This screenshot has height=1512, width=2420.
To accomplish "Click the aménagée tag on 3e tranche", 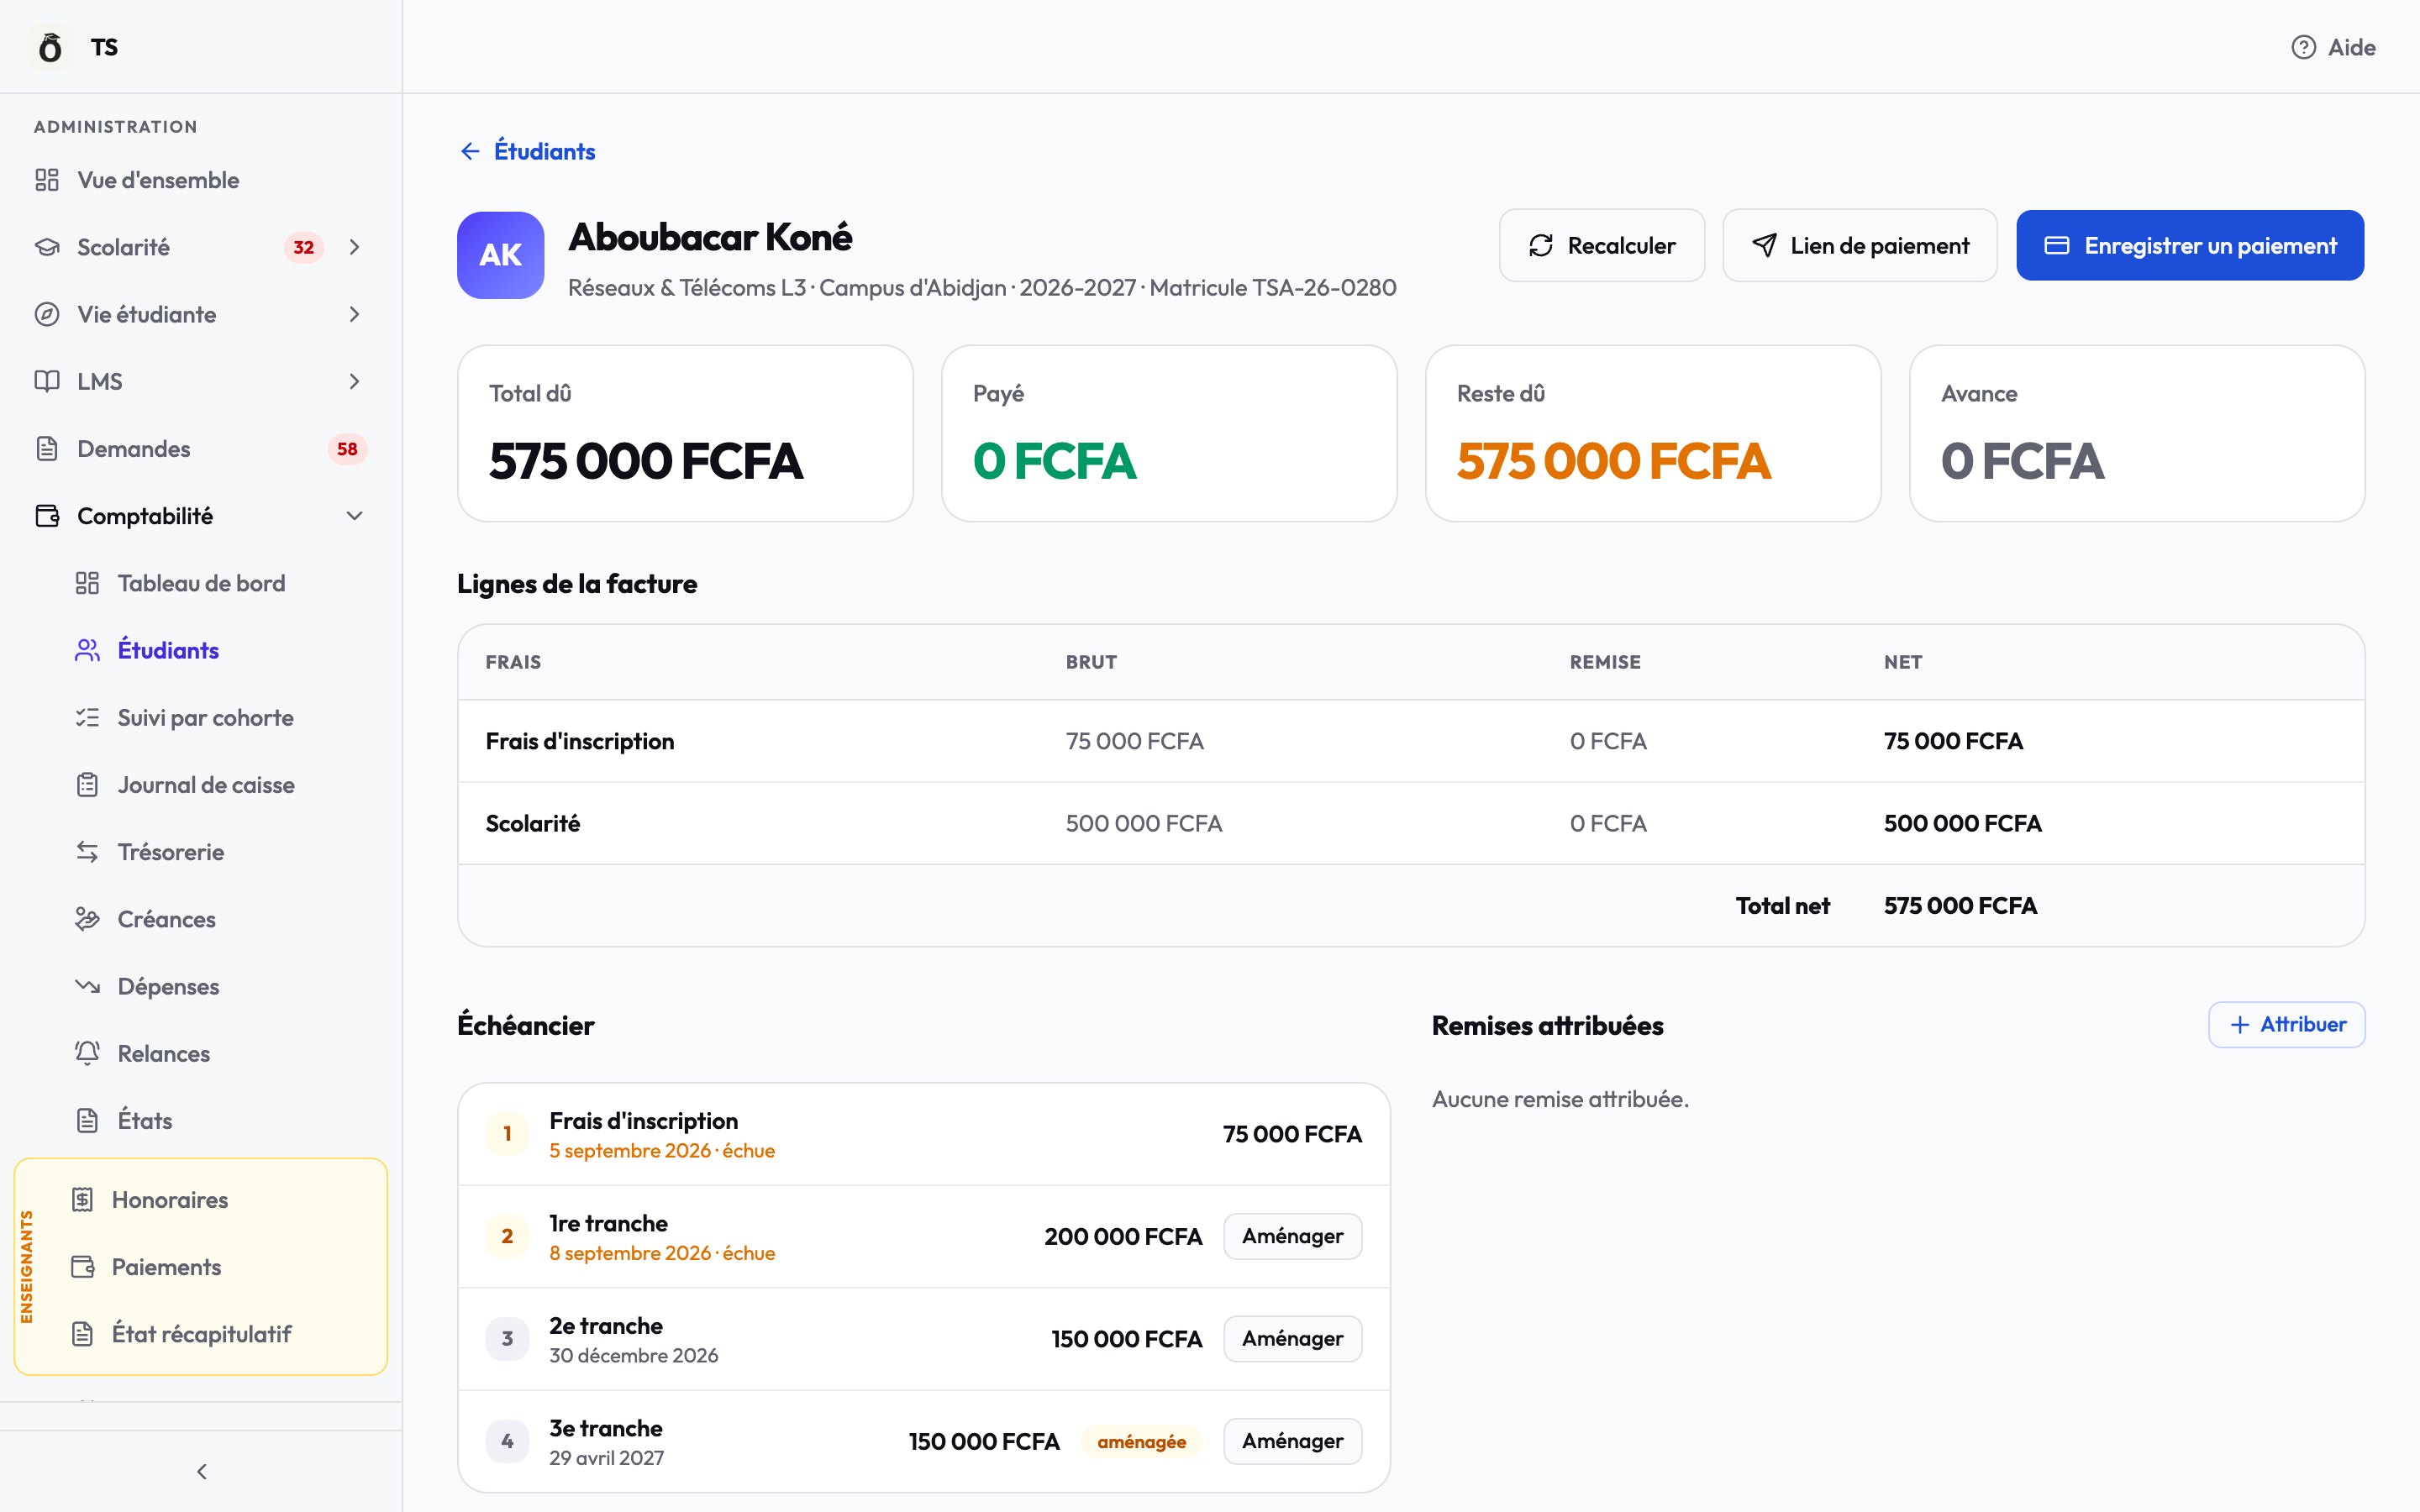I will (x=1141, y=1441).
